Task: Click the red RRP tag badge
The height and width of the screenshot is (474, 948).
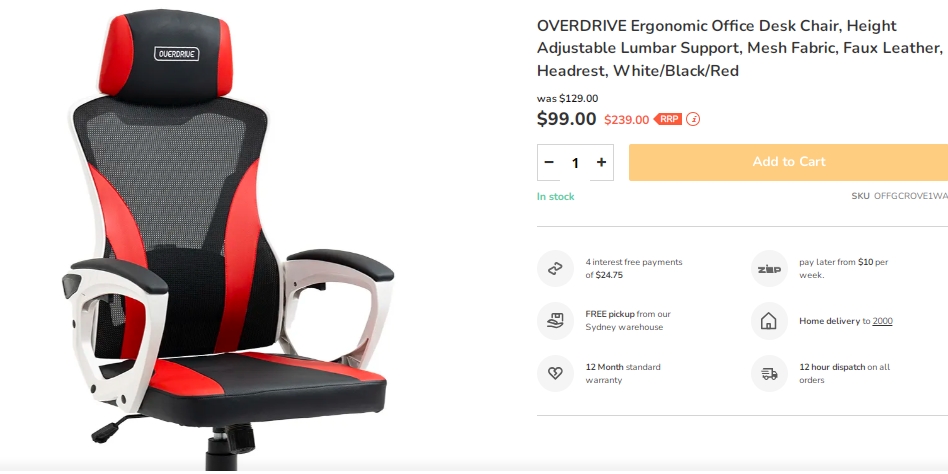Action: coord(667,119)
